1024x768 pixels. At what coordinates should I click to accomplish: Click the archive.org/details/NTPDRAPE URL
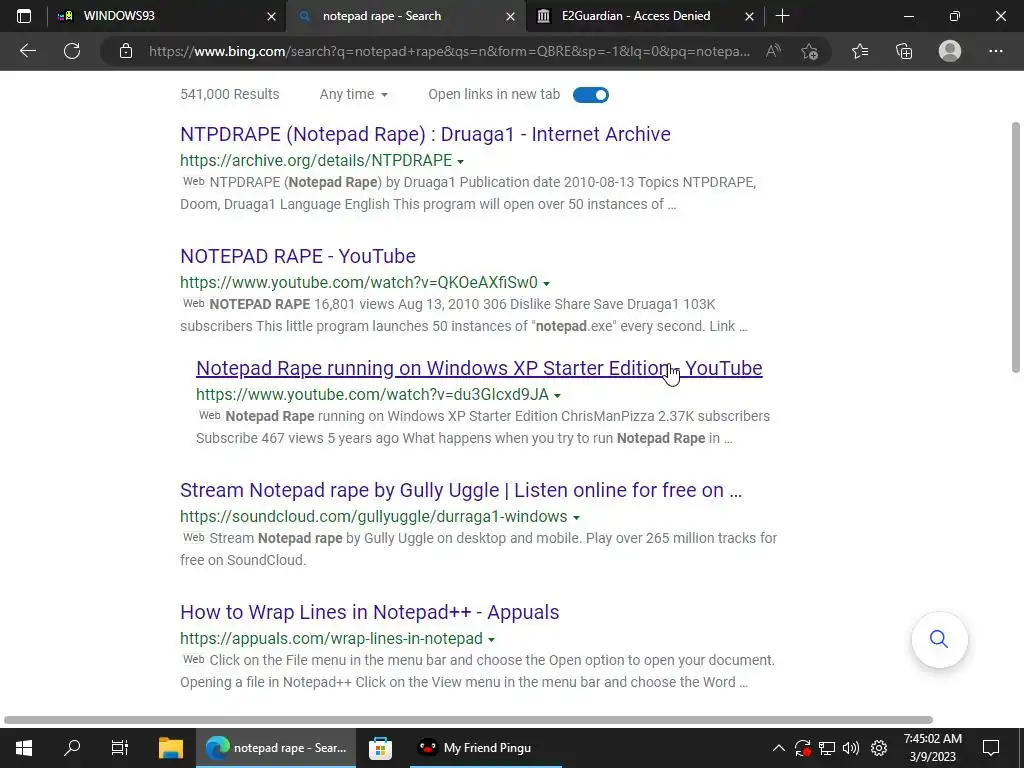(316, 161)
